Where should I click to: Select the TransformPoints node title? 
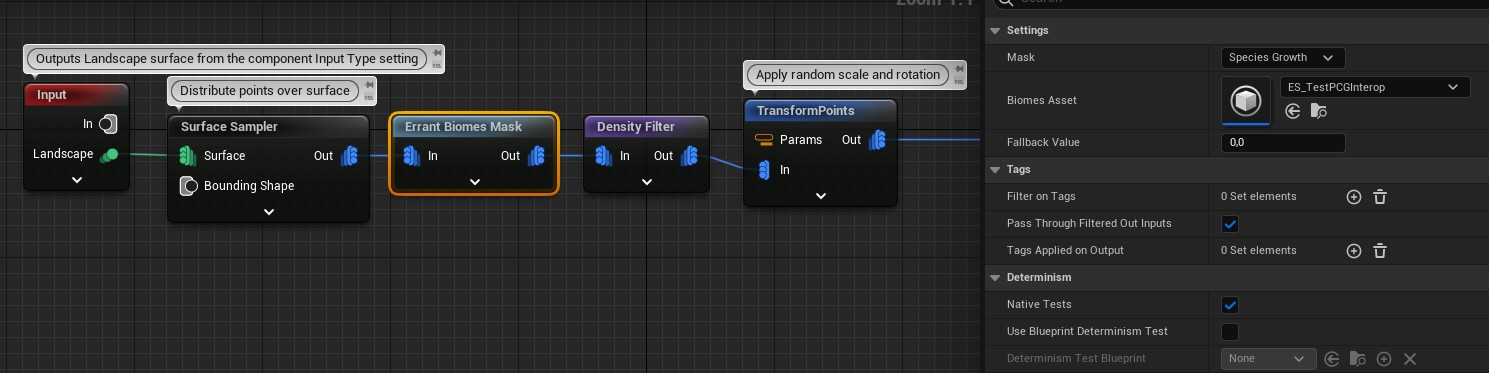[806, 111]
